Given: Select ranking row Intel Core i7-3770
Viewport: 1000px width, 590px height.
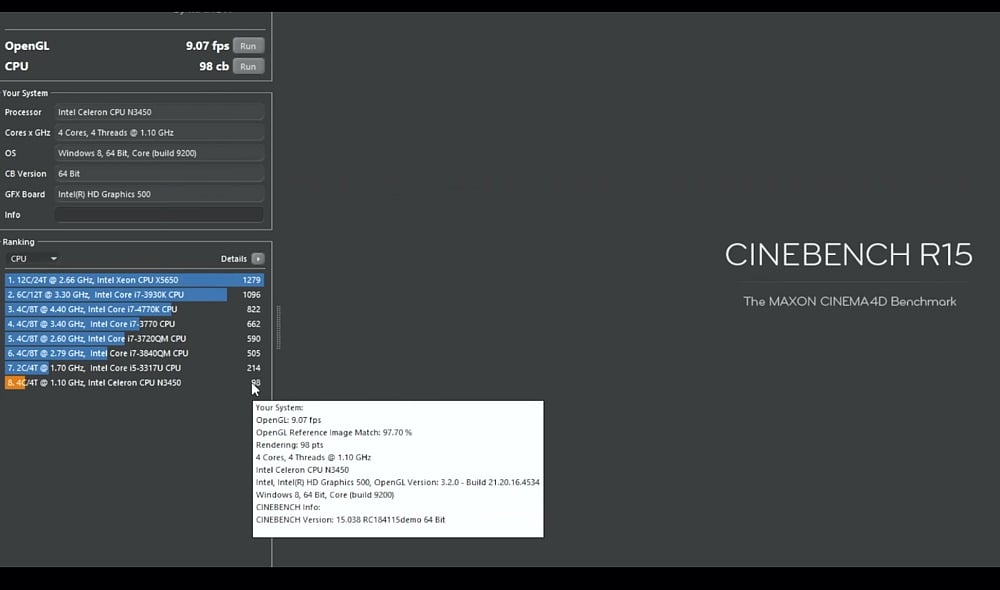Looking at the screenshot, I should tap(134, 324).
